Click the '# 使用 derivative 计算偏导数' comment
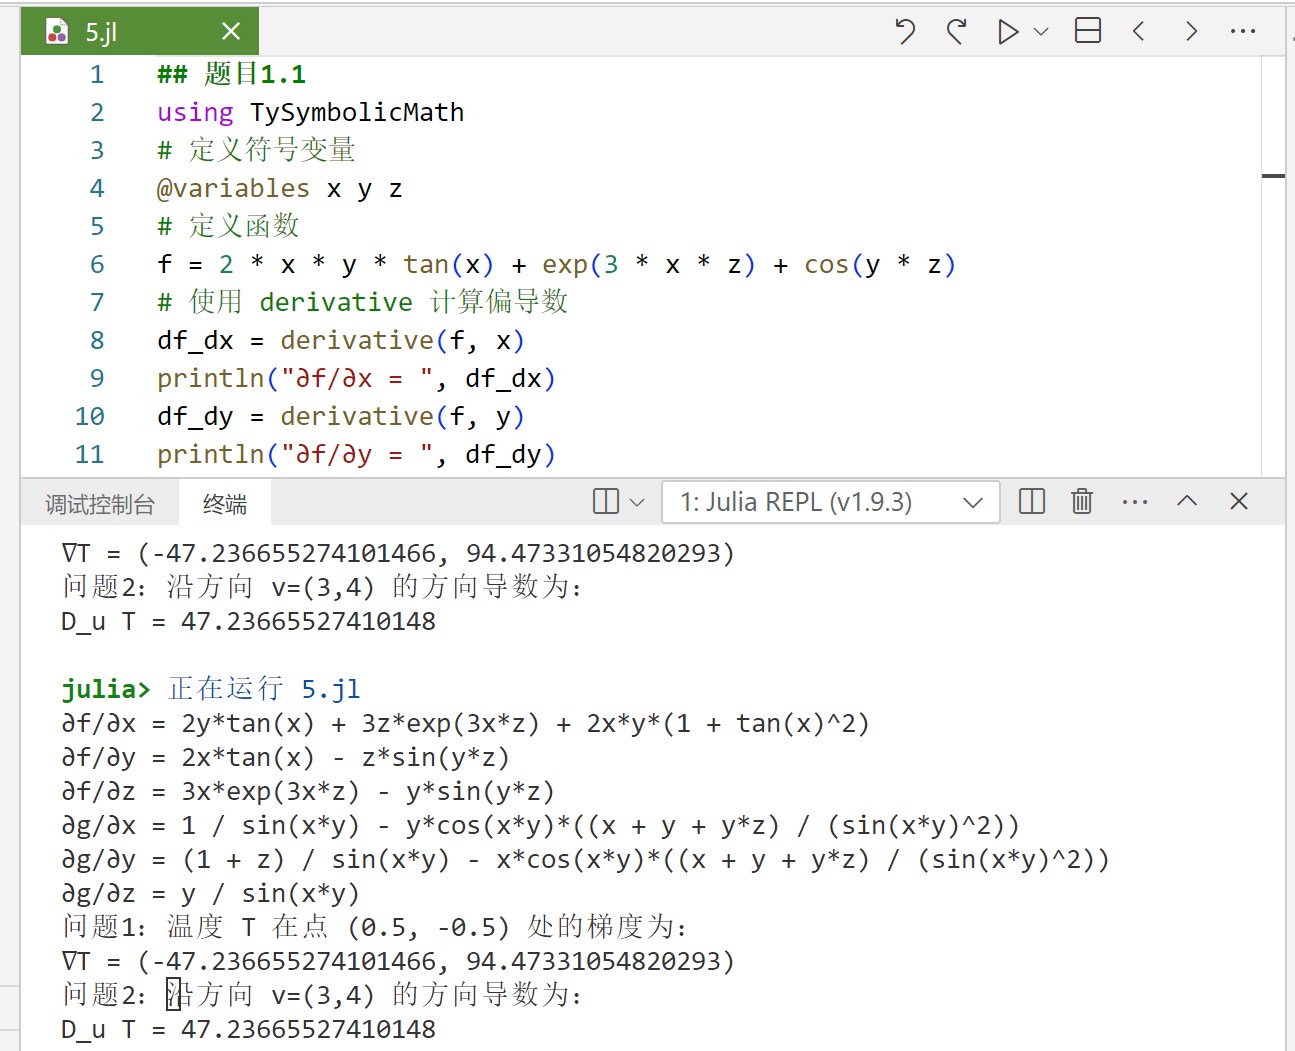Screen dimensions: 1295x1051 [x=363, y=302]
